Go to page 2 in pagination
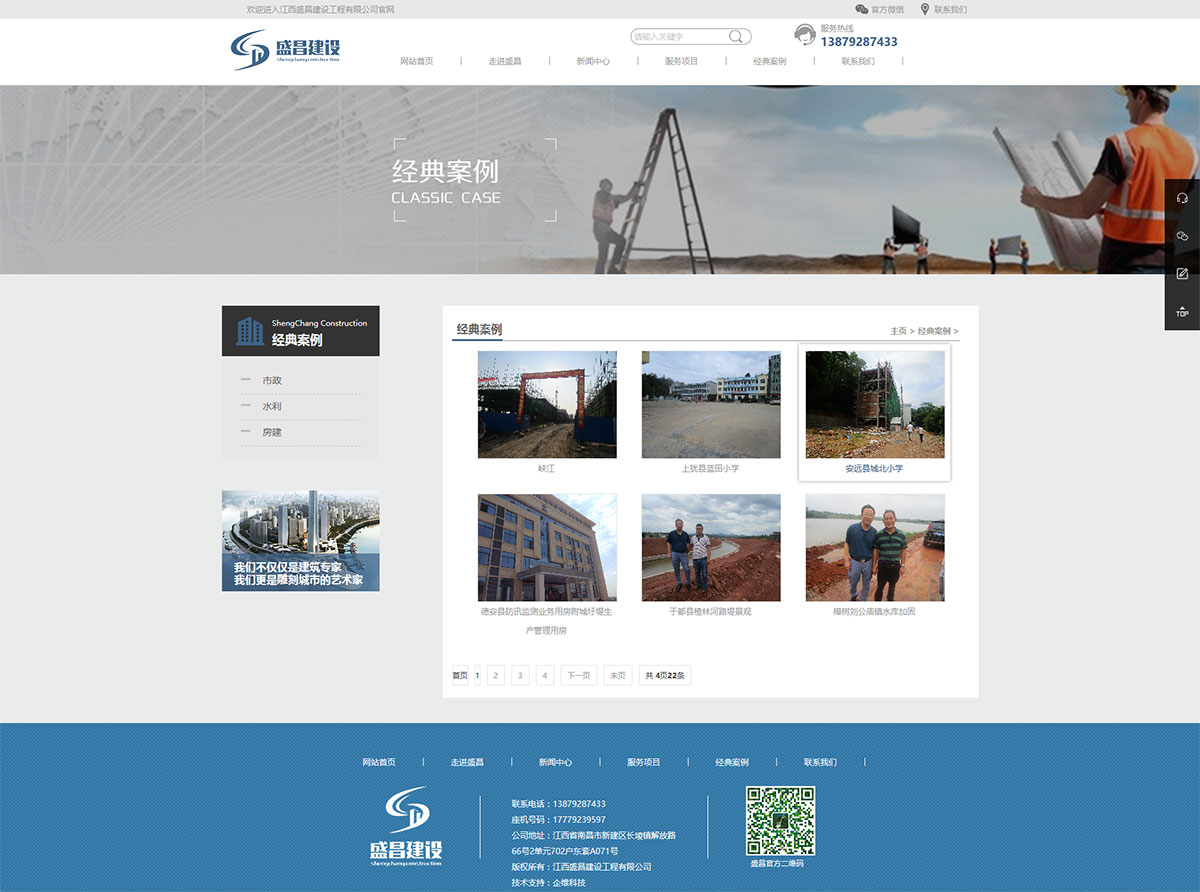 pyautogui.click(x=495, y=676)
